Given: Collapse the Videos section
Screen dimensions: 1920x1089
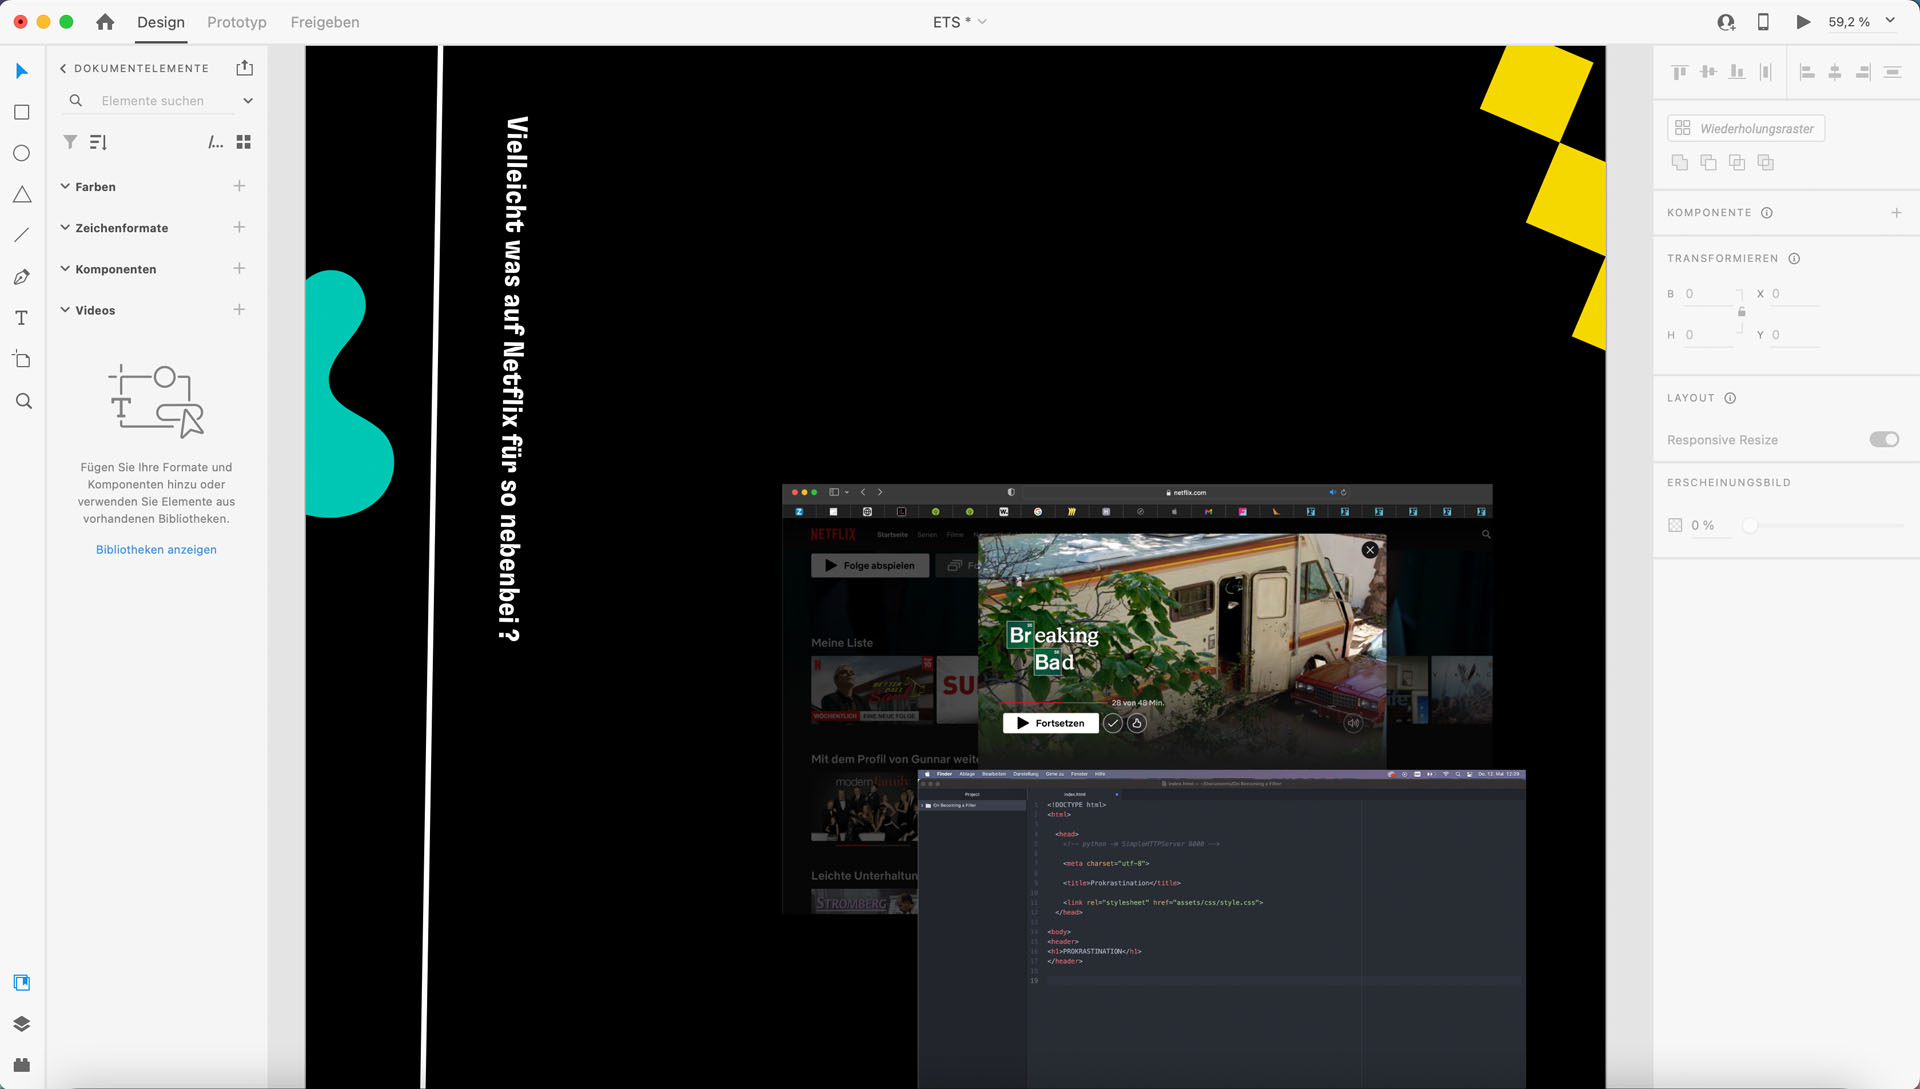Looking at the screenshot, I should (x=65, y=310).
